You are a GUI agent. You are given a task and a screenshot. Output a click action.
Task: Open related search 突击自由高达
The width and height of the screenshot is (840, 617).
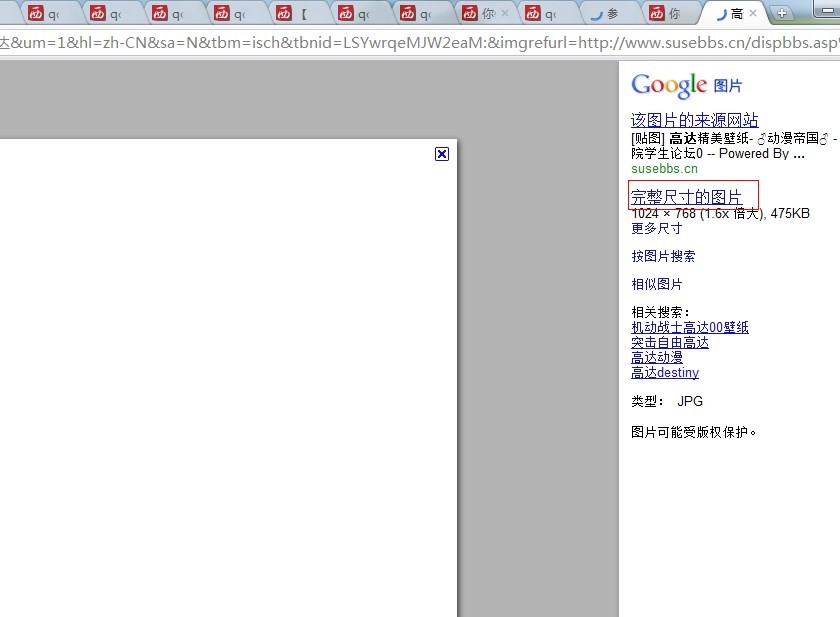(669, 342)
